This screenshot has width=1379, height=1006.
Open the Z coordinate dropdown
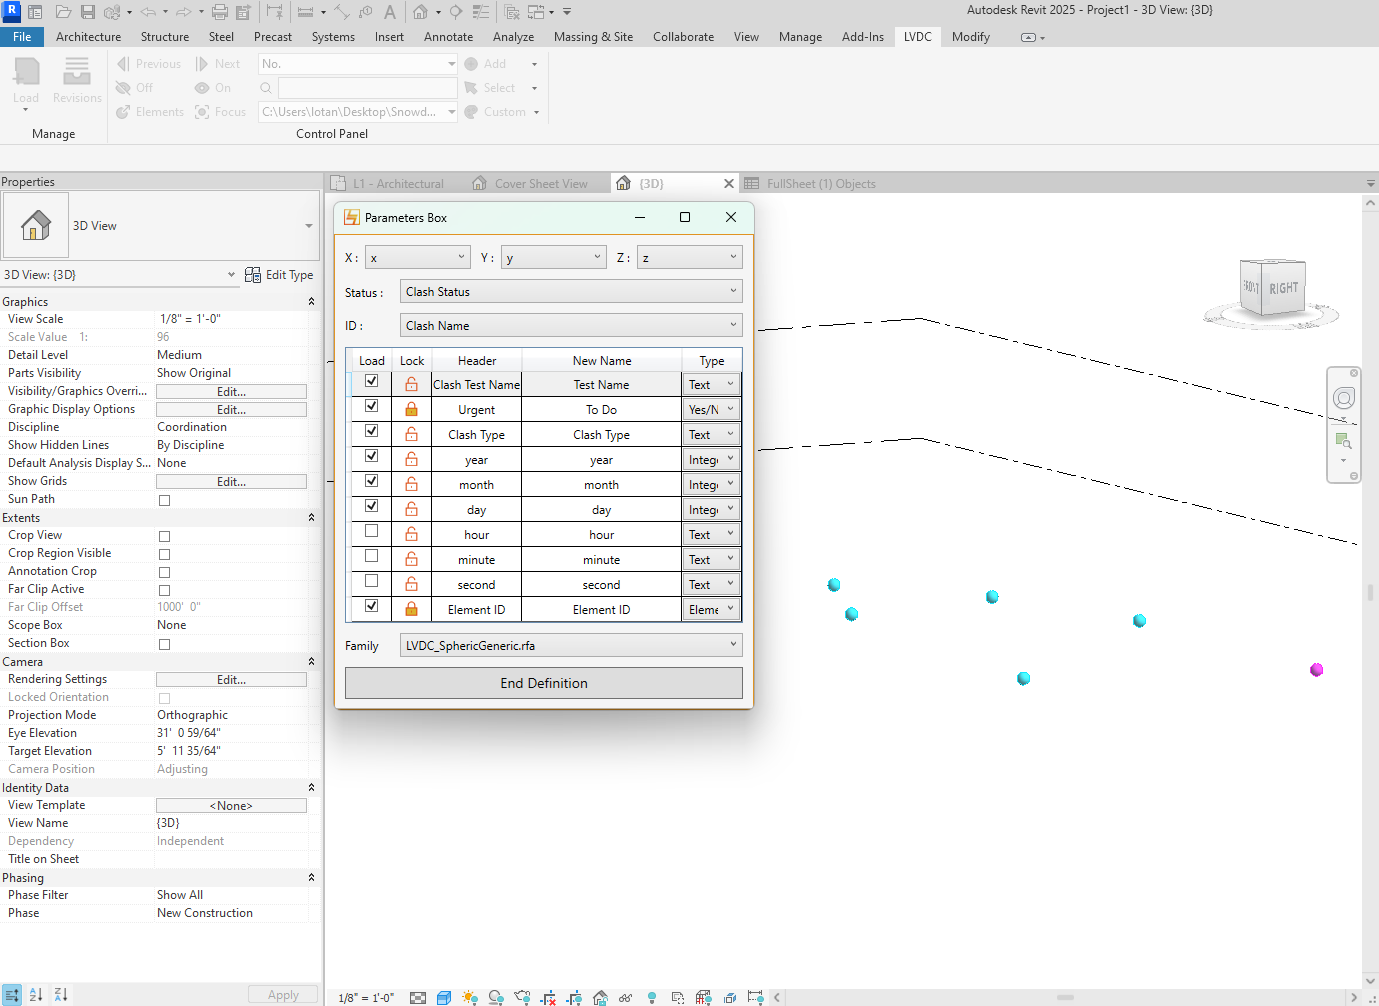coord(689,258)
